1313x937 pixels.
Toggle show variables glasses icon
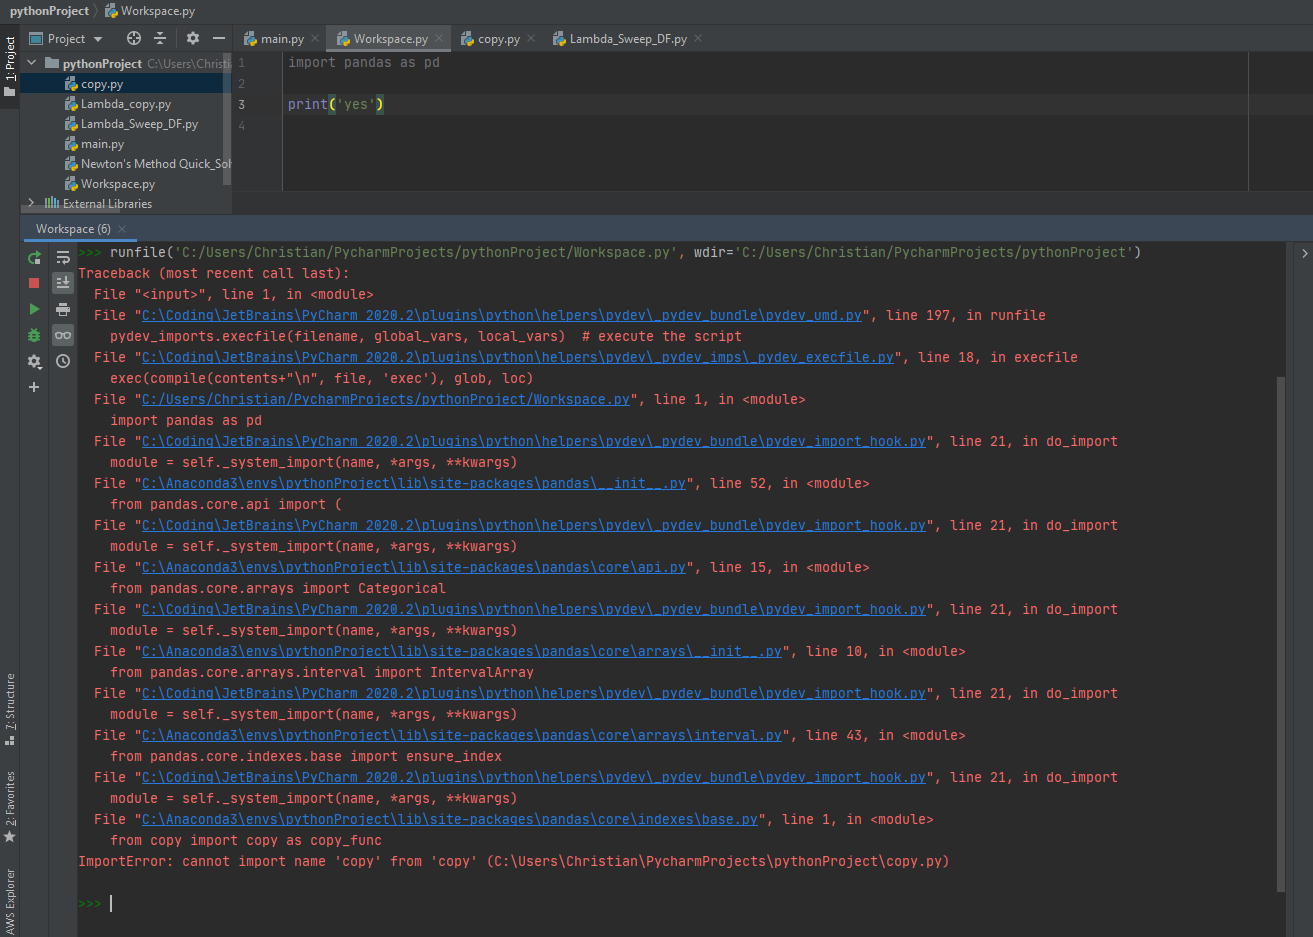pos(63,335)
